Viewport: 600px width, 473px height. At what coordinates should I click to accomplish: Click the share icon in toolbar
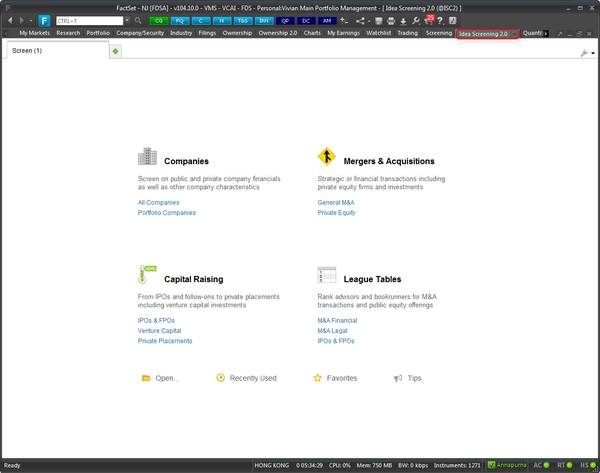[x=360, y=21]
